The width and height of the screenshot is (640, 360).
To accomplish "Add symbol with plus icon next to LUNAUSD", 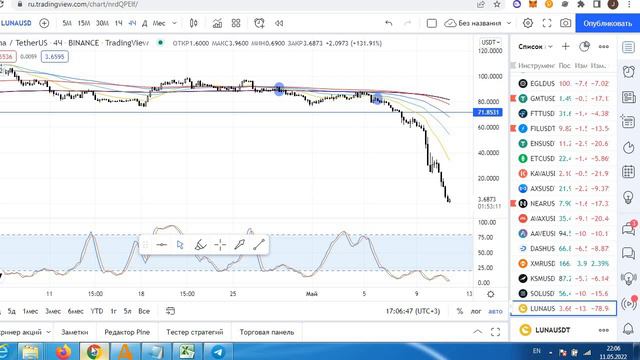I will (x=44, y=23).
